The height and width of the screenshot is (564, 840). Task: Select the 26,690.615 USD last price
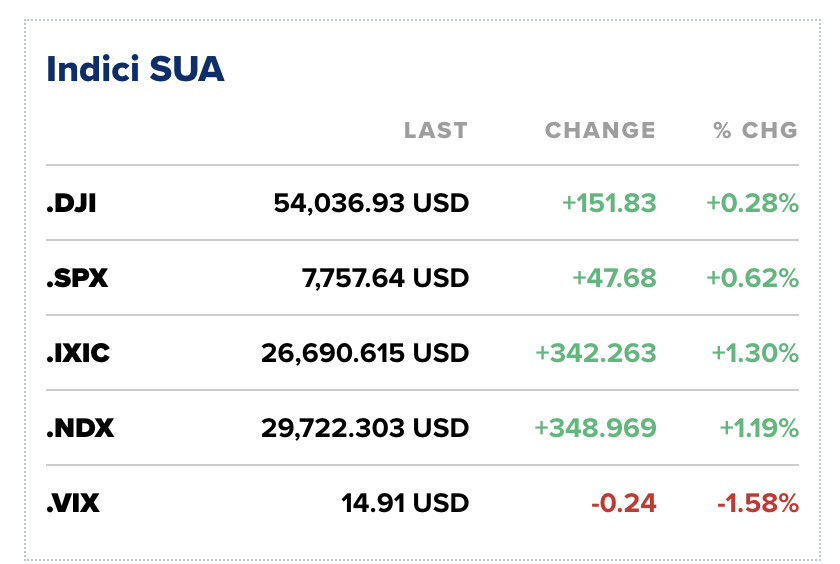pyautogui.click(x=365, y=353)
